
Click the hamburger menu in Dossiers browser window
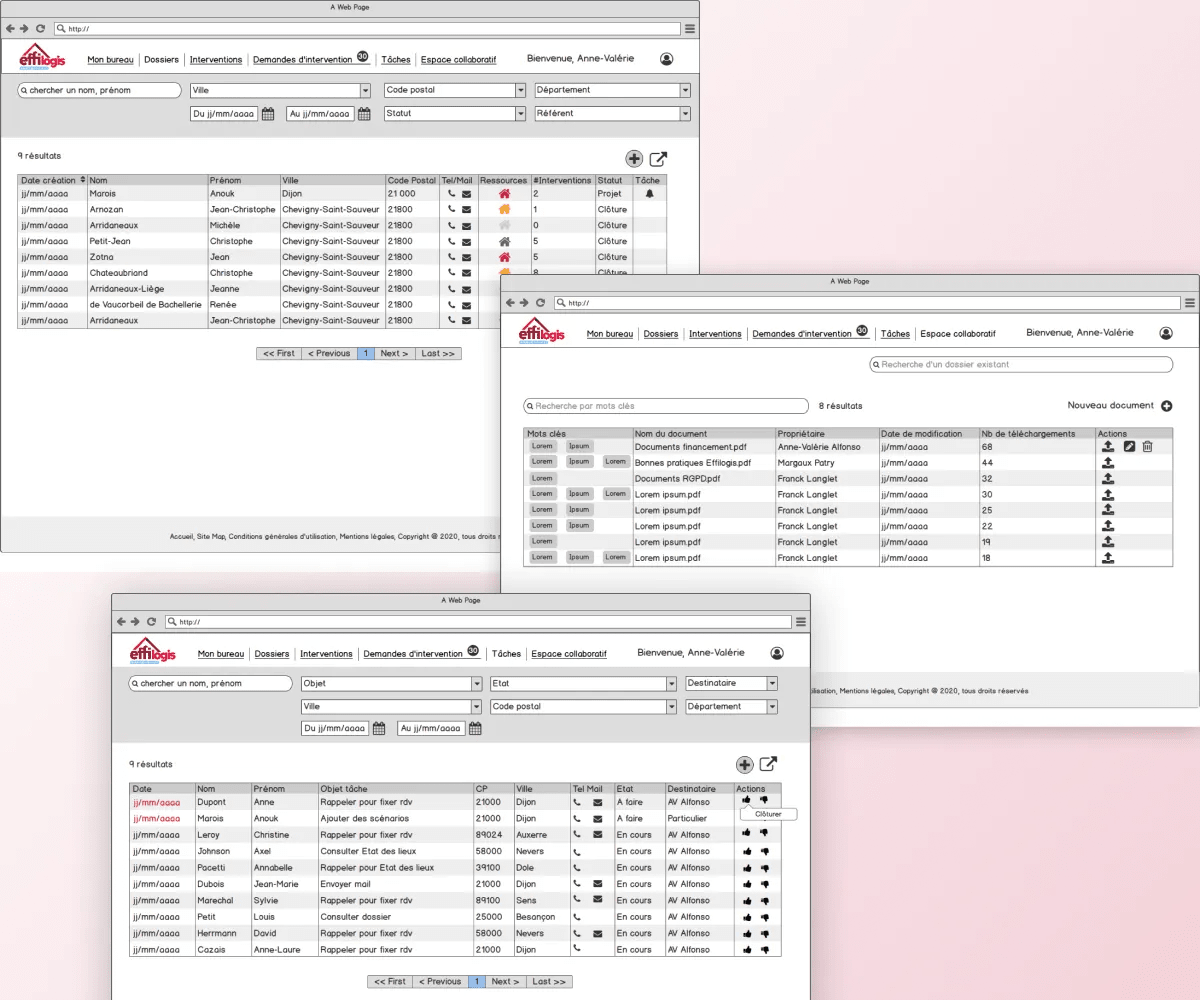click(x=690, y=29)
